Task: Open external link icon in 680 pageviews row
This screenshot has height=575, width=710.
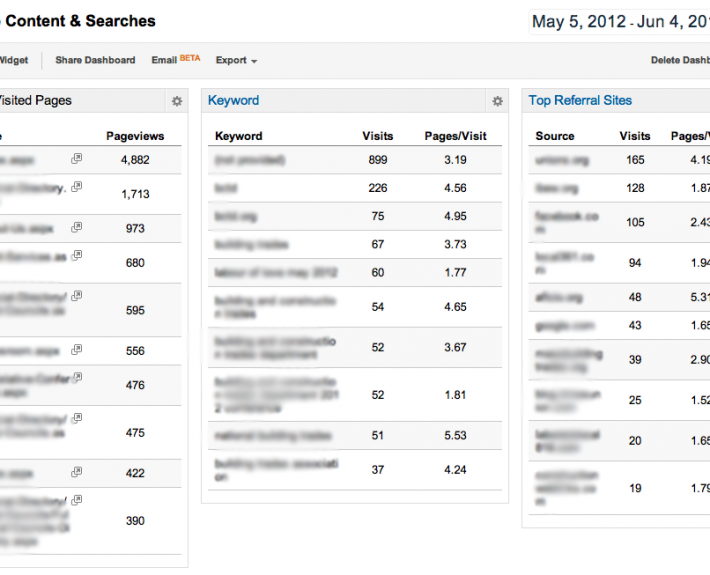Action: tap(77, 255)
